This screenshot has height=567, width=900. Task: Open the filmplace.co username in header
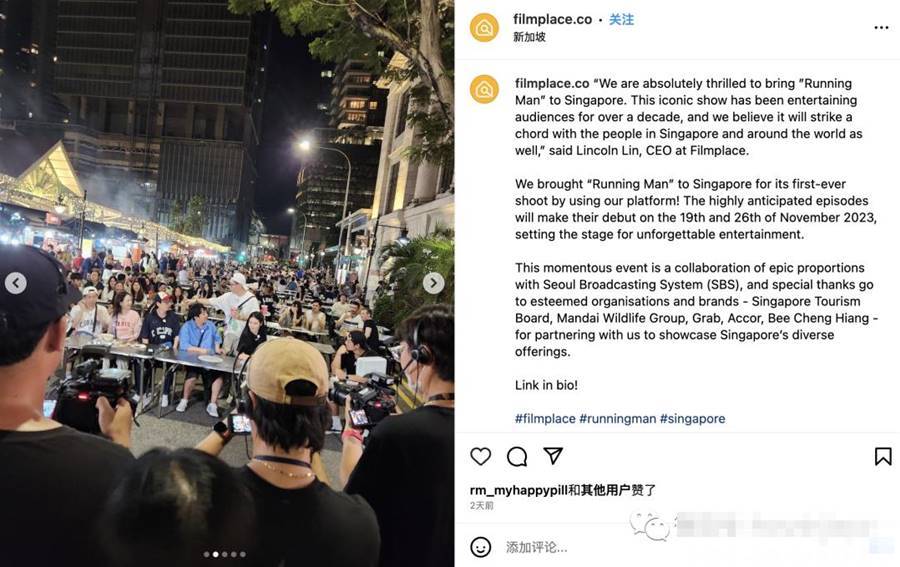tap(552, 20)
